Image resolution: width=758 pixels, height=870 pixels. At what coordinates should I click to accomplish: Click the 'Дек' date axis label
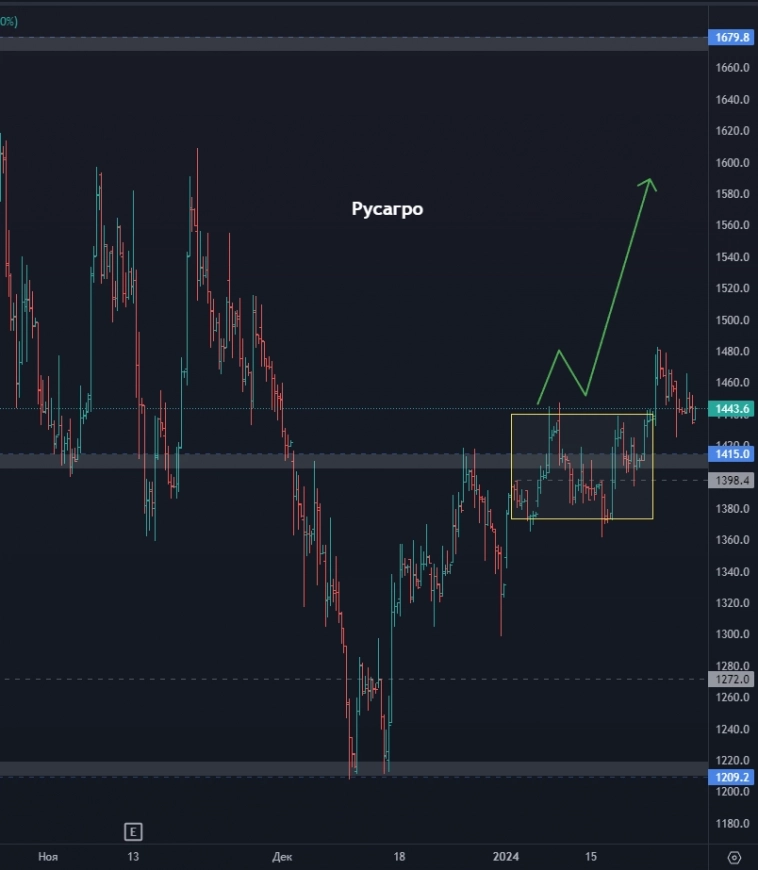click(x=282, y=857)
